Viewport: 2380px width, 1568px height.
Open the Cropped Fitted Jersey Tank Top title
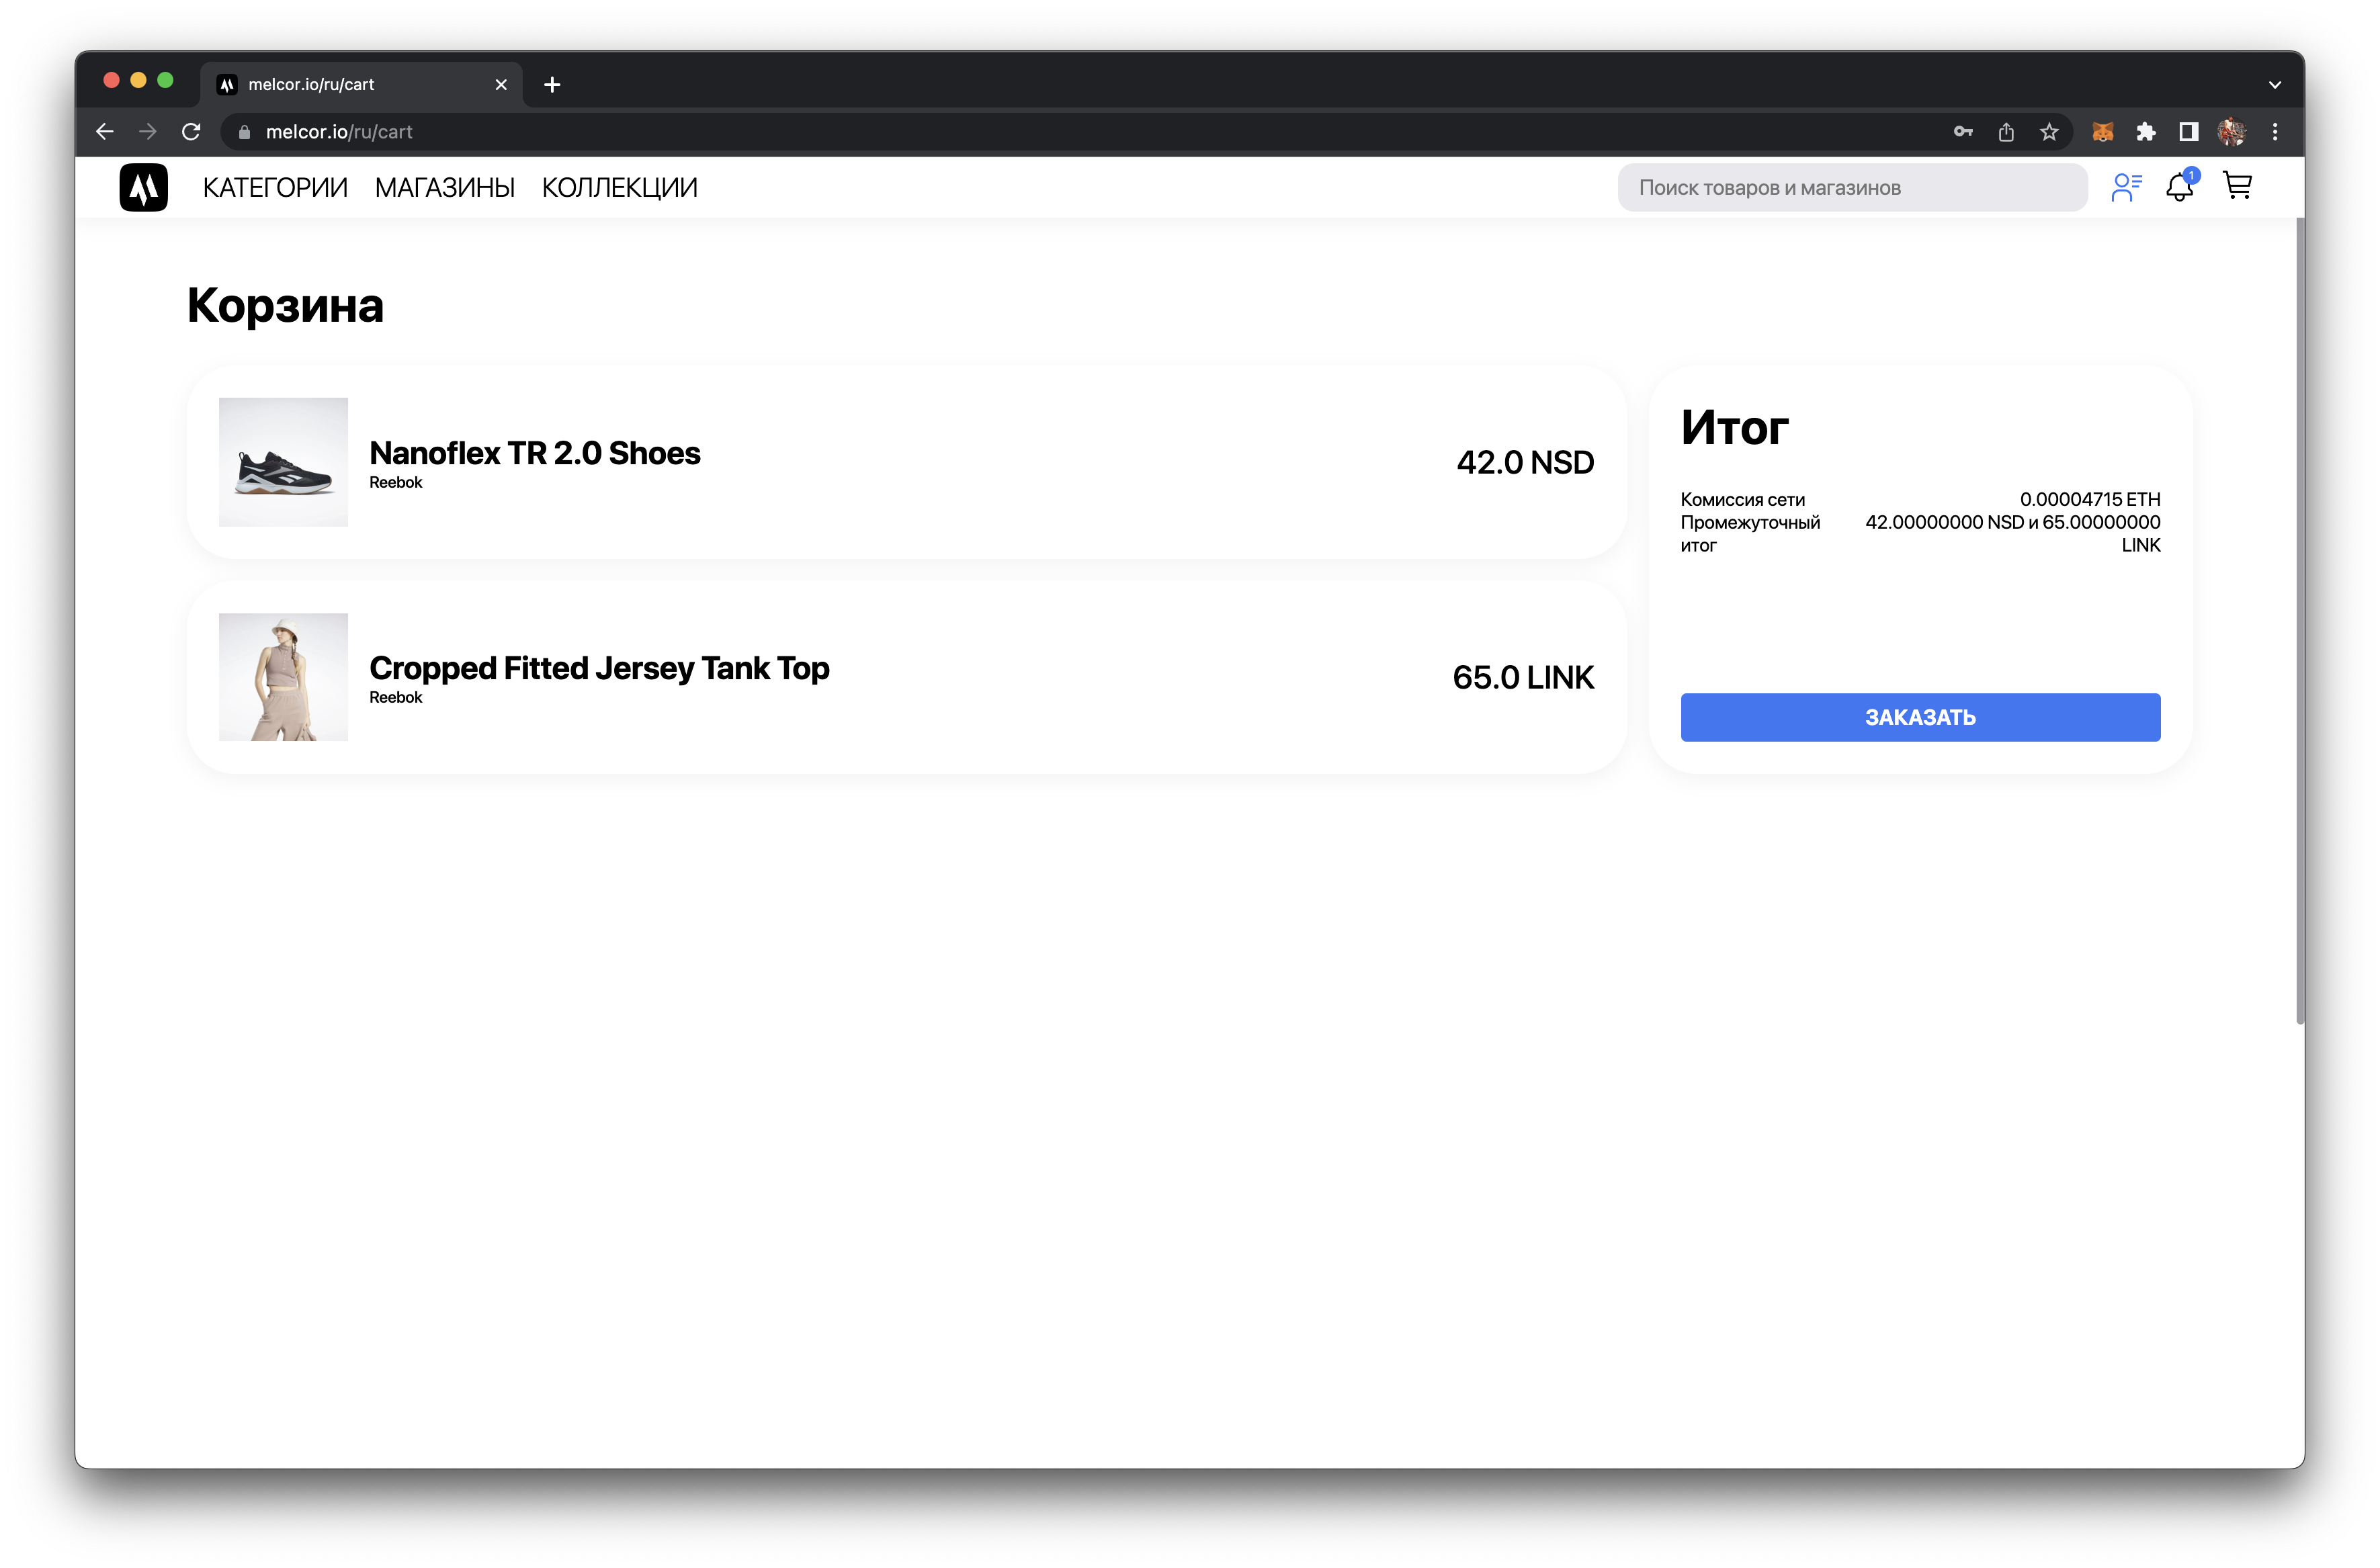click(x=599, y=668)
